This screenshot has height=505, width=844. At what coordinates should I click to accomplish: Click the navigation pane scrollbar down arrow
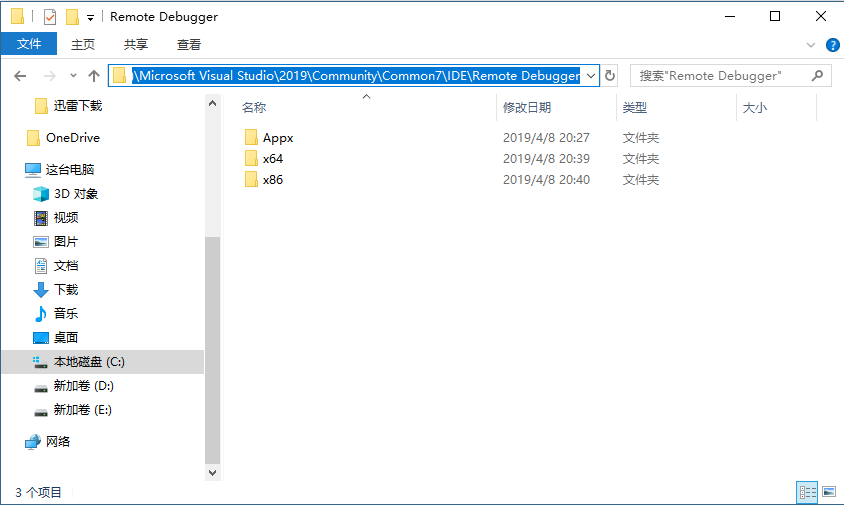[x=212, y=471]
